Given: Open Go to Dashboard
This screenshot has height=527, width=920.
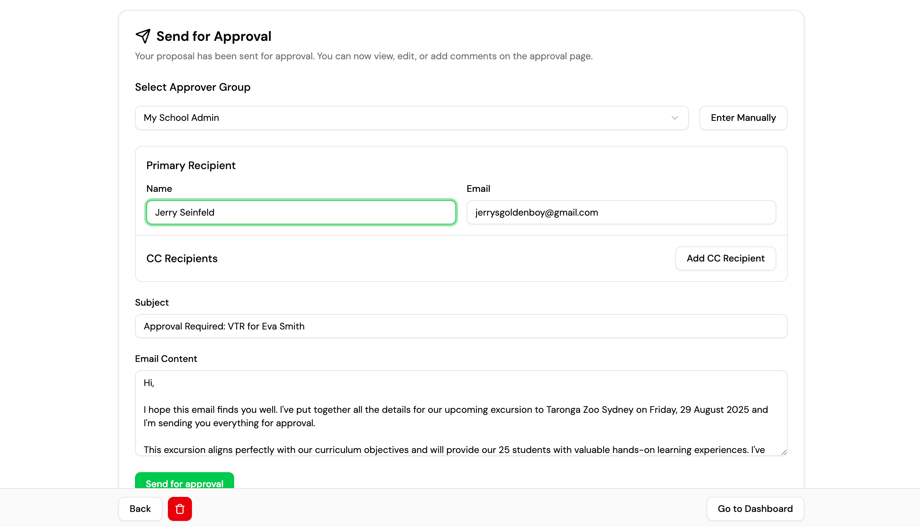Looking at the screenshot, I should (x=755, y=509).
